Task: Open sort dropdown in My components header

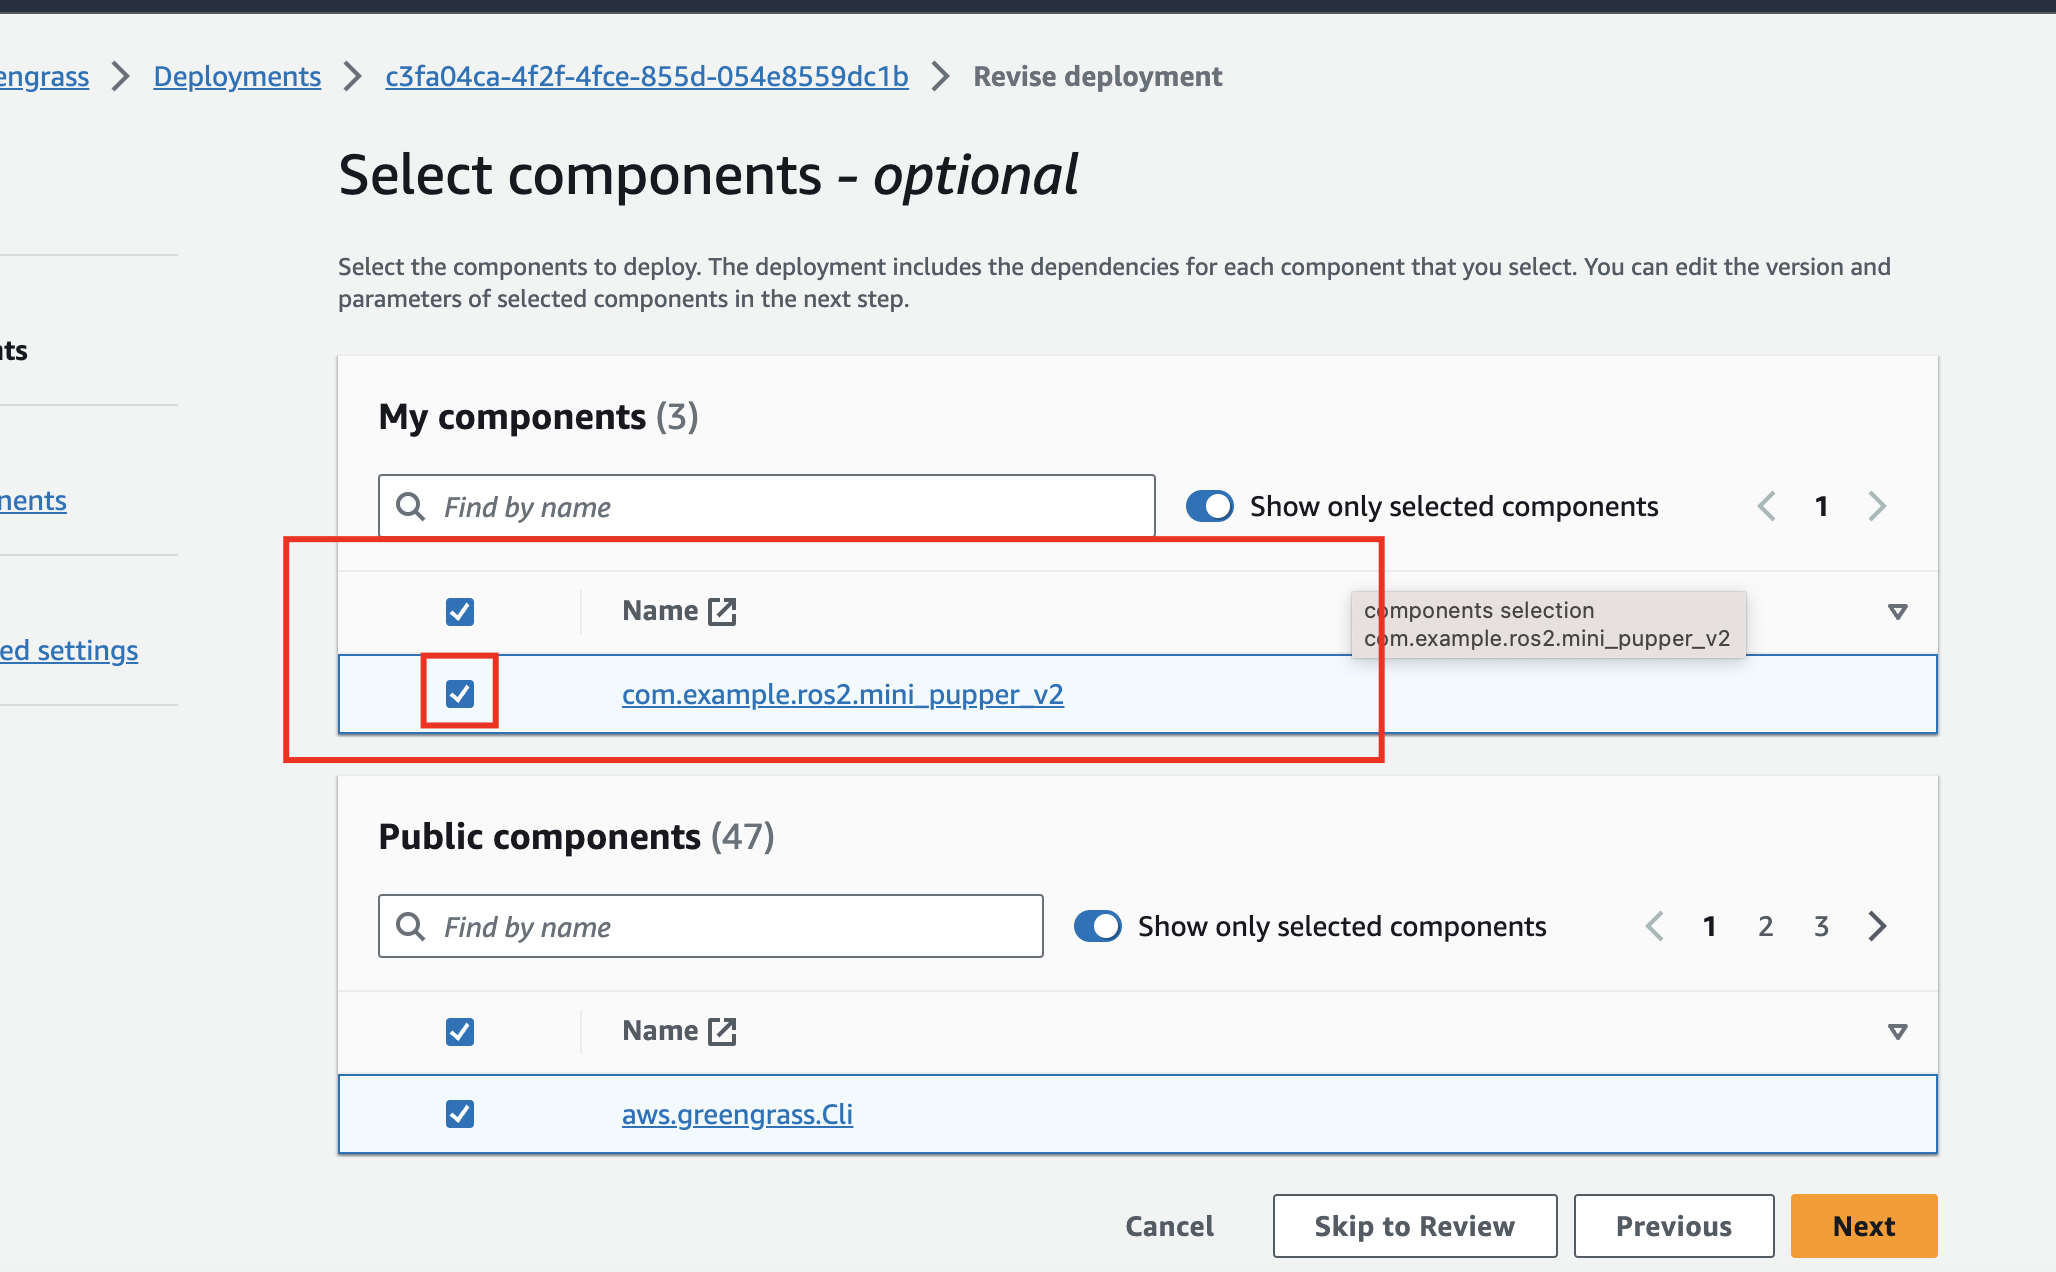Action: [1897, 611]
